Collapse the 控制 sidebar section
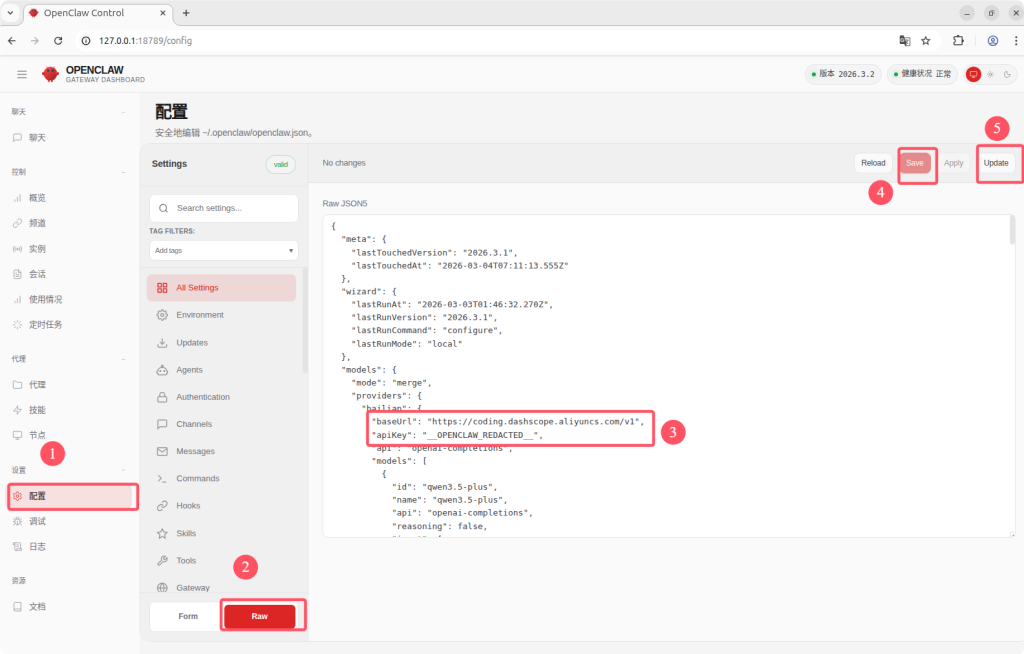The image size is (1024, 654). [x=123, y=172]
